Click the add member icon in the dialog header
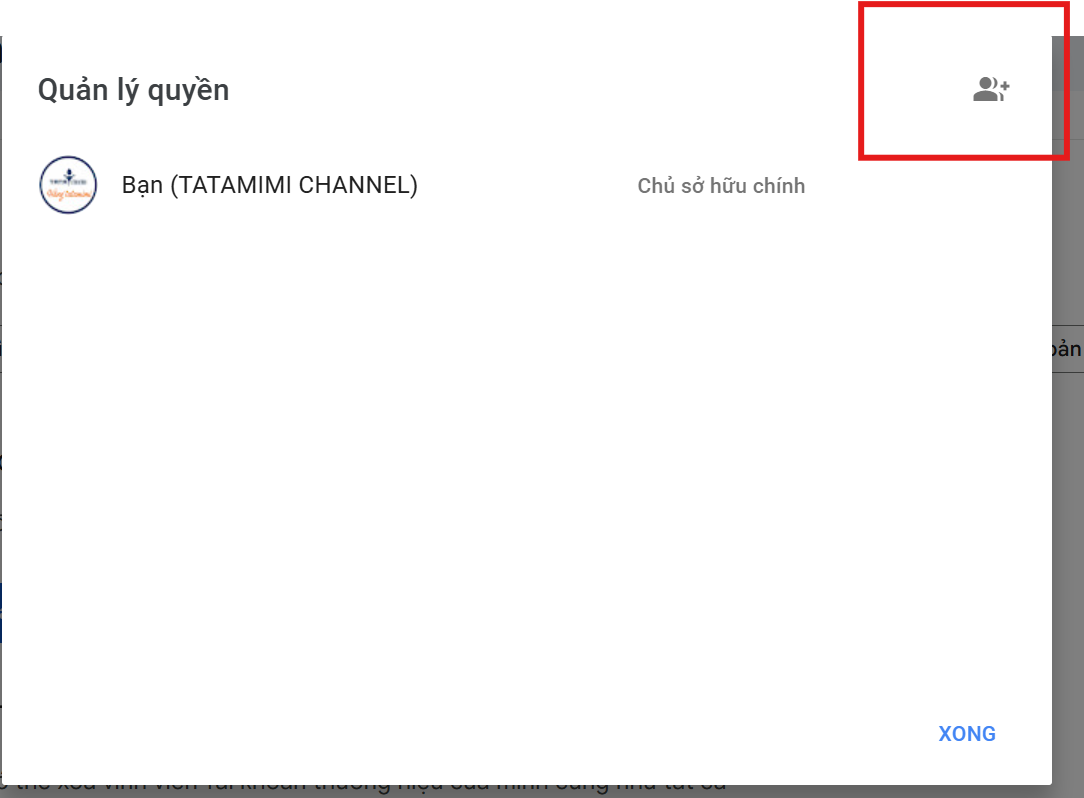1084x798 pixels. coord(991,89)
